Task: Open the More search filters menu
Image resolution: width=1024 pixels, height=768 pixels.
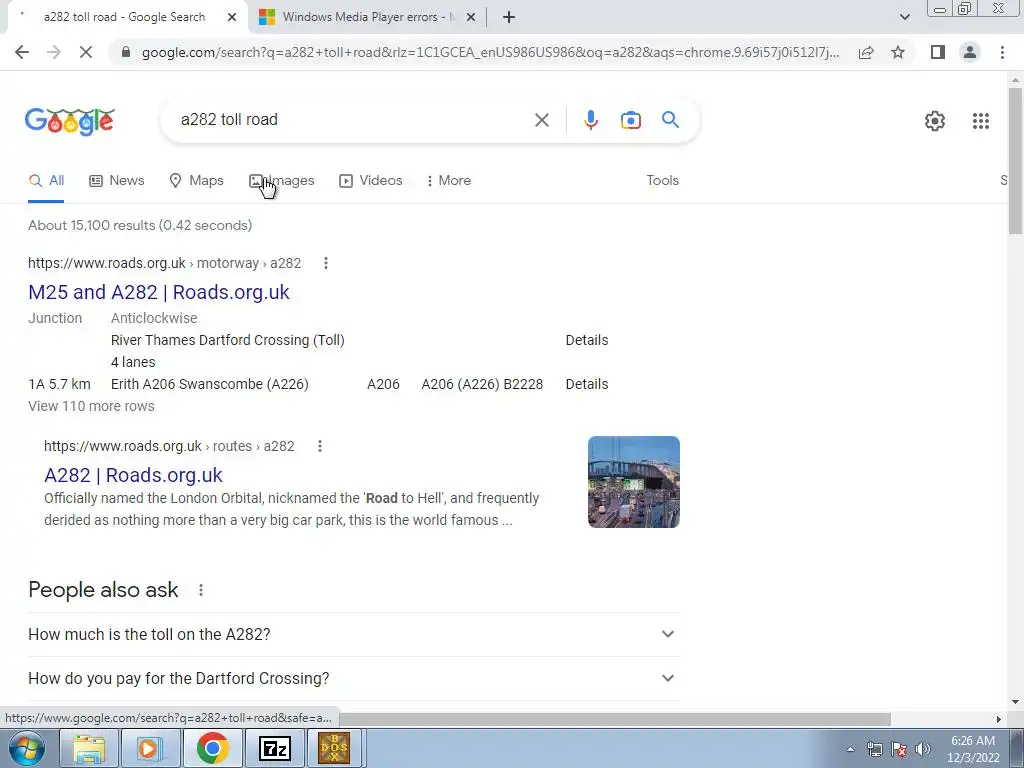Action: 448,180
